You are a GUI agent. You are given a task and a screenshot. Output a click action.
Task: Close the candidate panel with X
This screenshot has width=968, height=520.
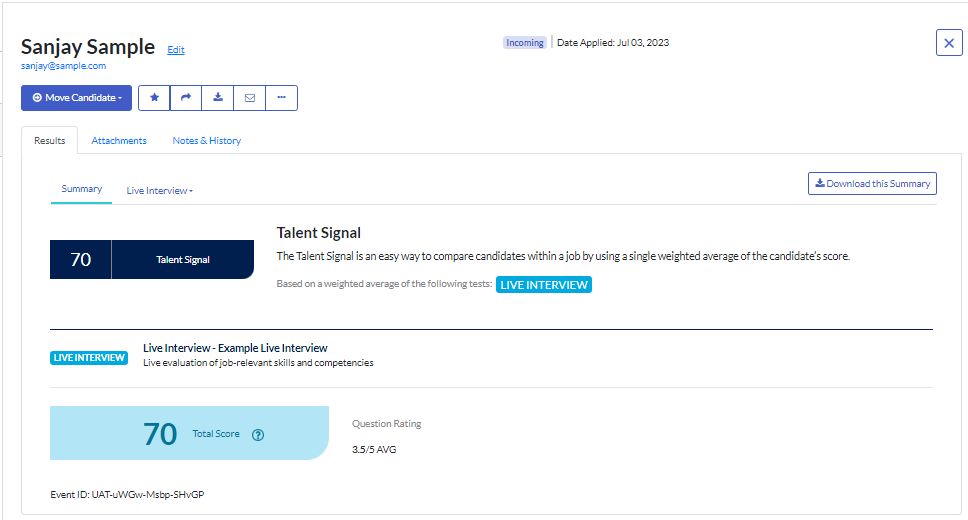949,43
